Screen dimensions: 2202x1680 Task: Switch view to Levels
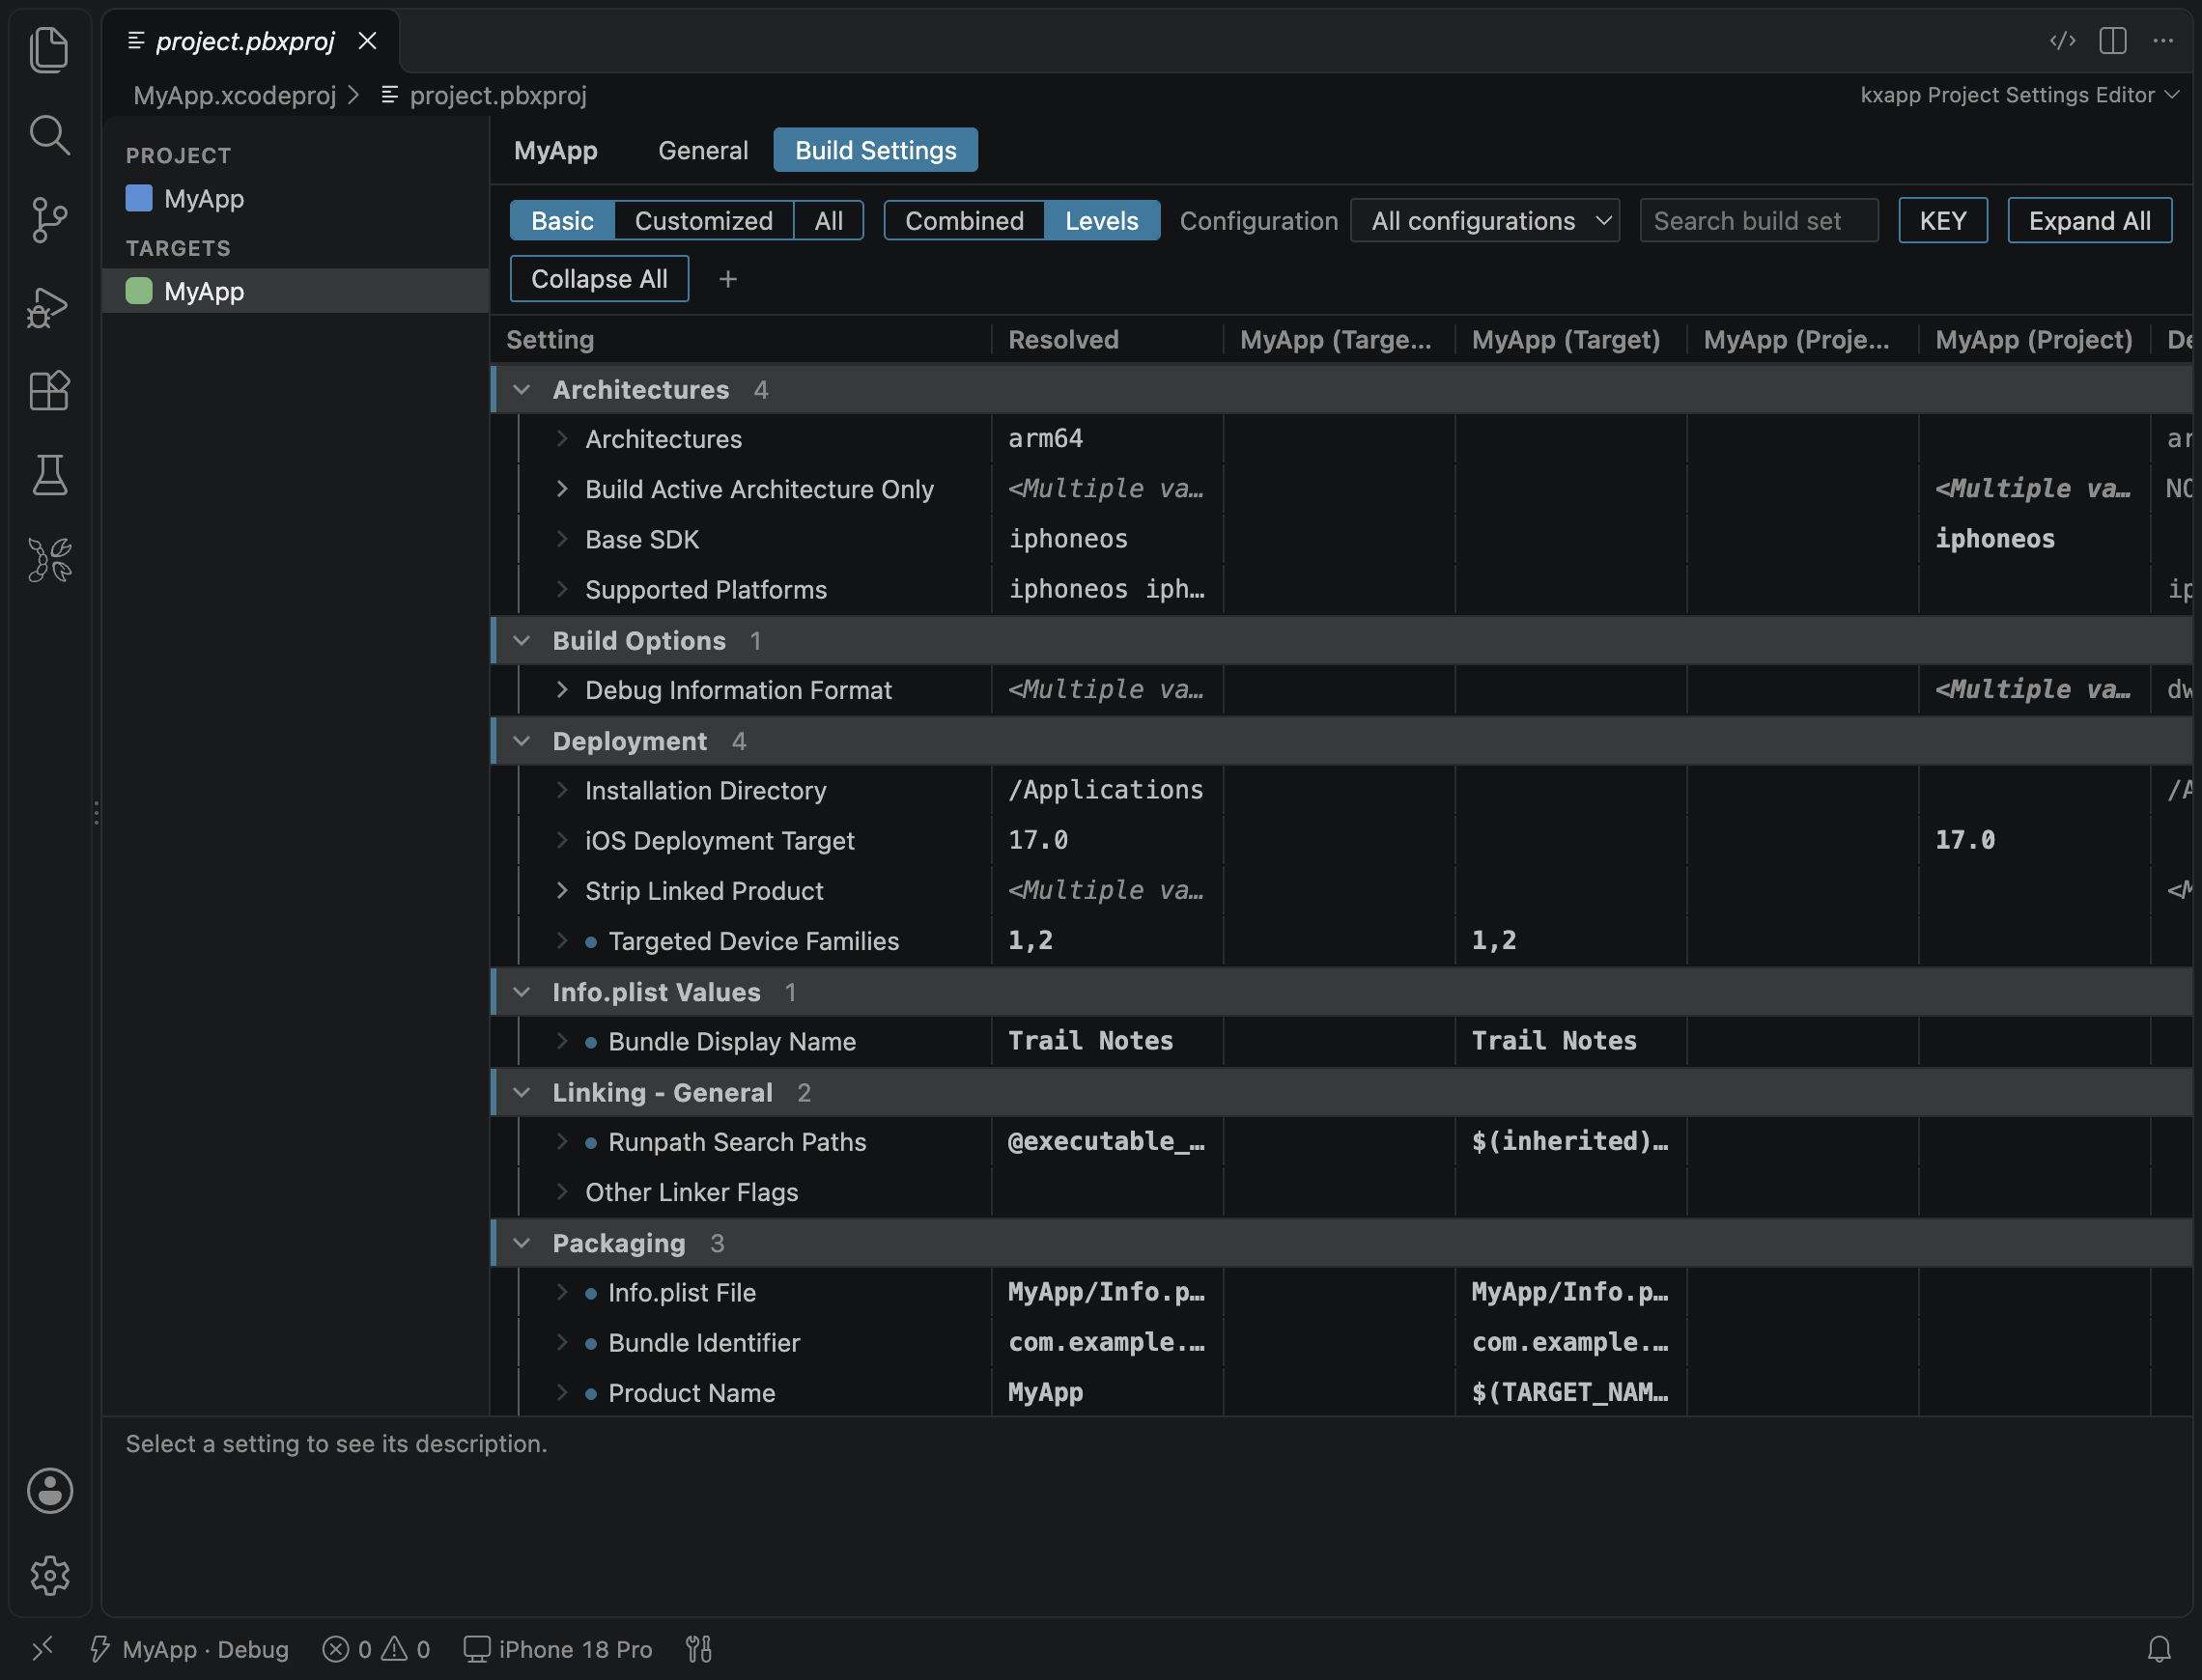pyautogui.click(x=1101, y=220)
